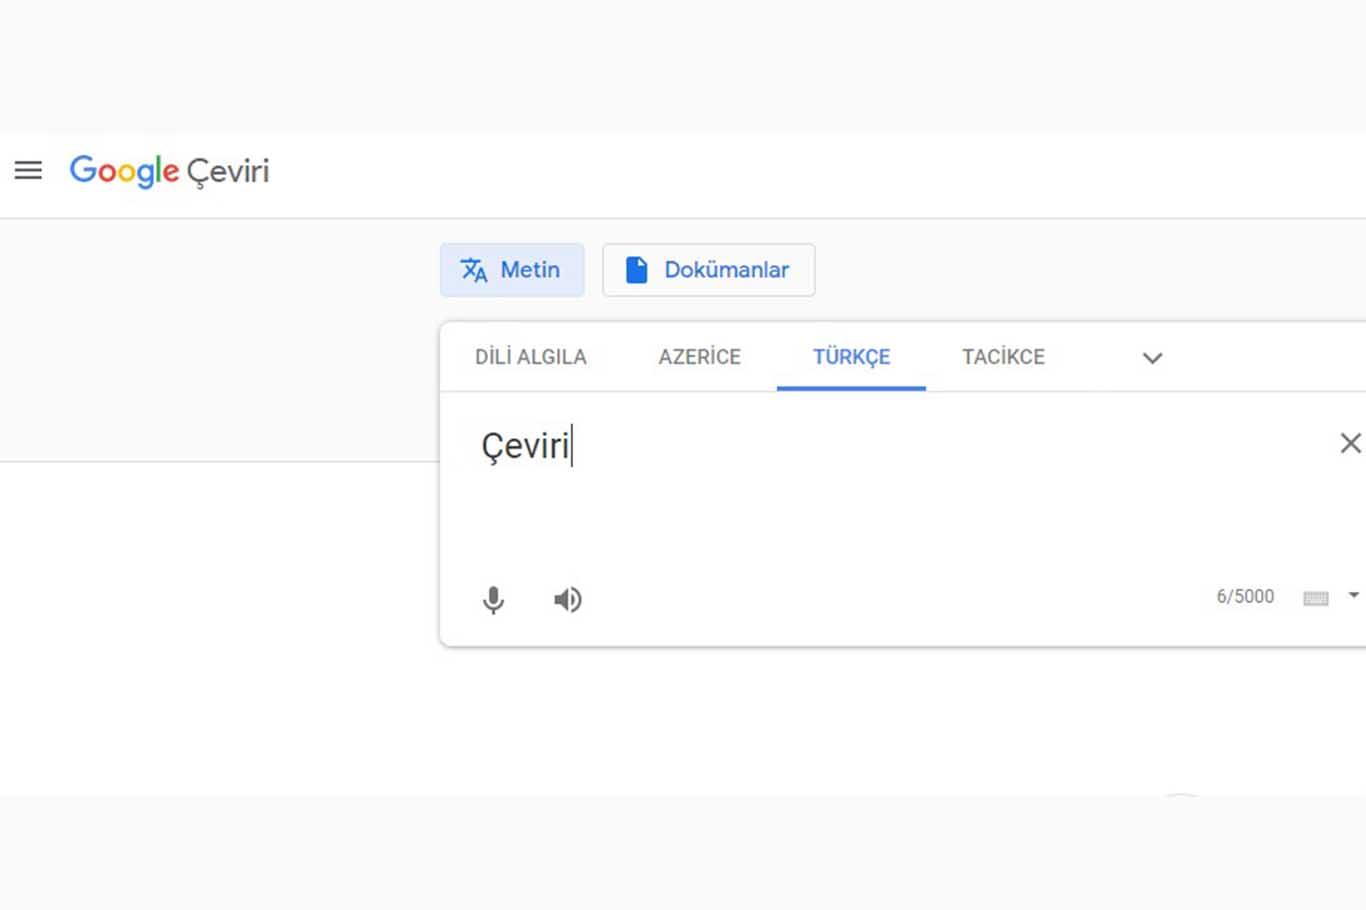Image resolution: width=1366 pixels, height=910 pixels.
Task: Expand the source language list chevron
Action: point(1152,358)
